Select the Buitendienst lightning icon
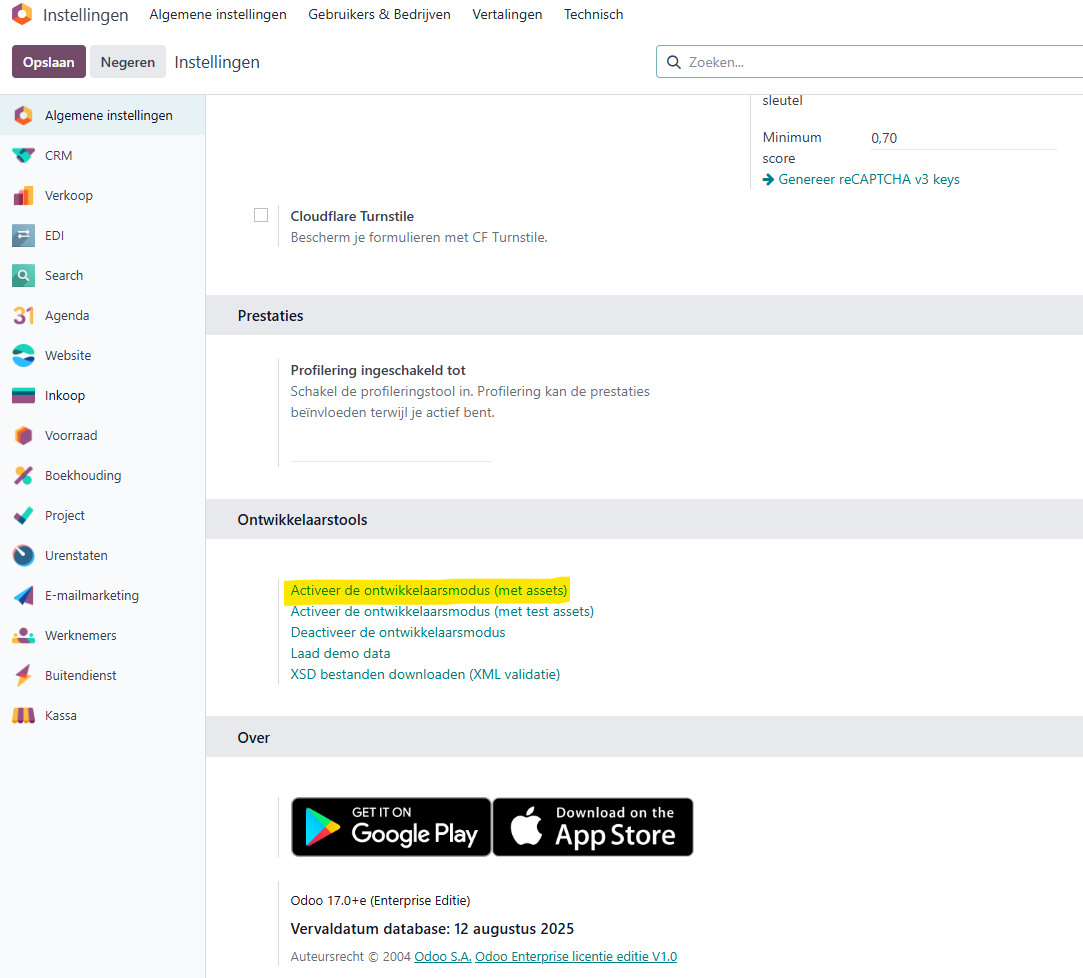The image size is (1083, 978). click(x=23, y=675)
